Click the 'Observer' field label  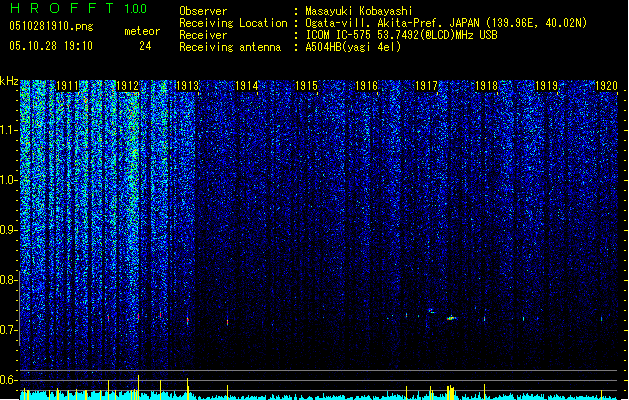pyautogui.click(x=203, y=11)
